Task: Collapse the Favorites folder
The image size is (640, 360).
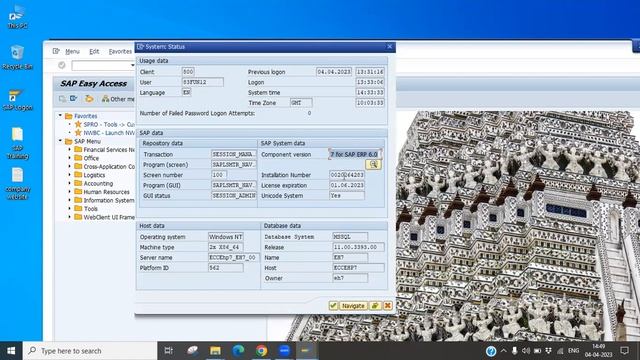Action: pos(60,116)
